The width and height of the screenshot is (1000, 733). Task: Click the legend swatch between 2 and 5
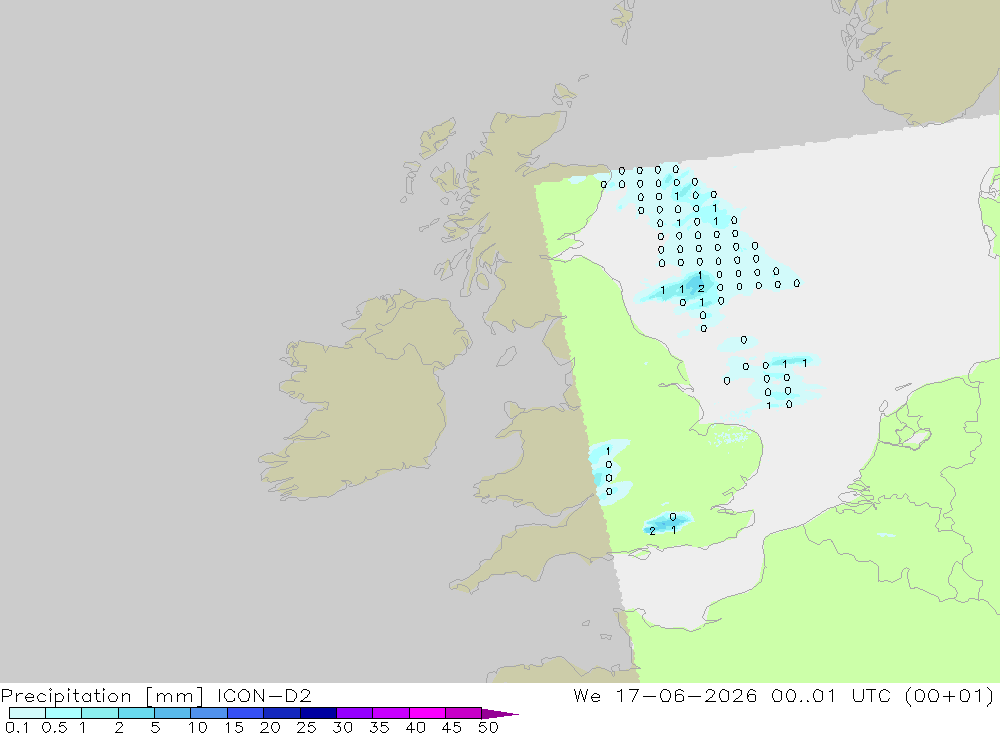point(136,713)
